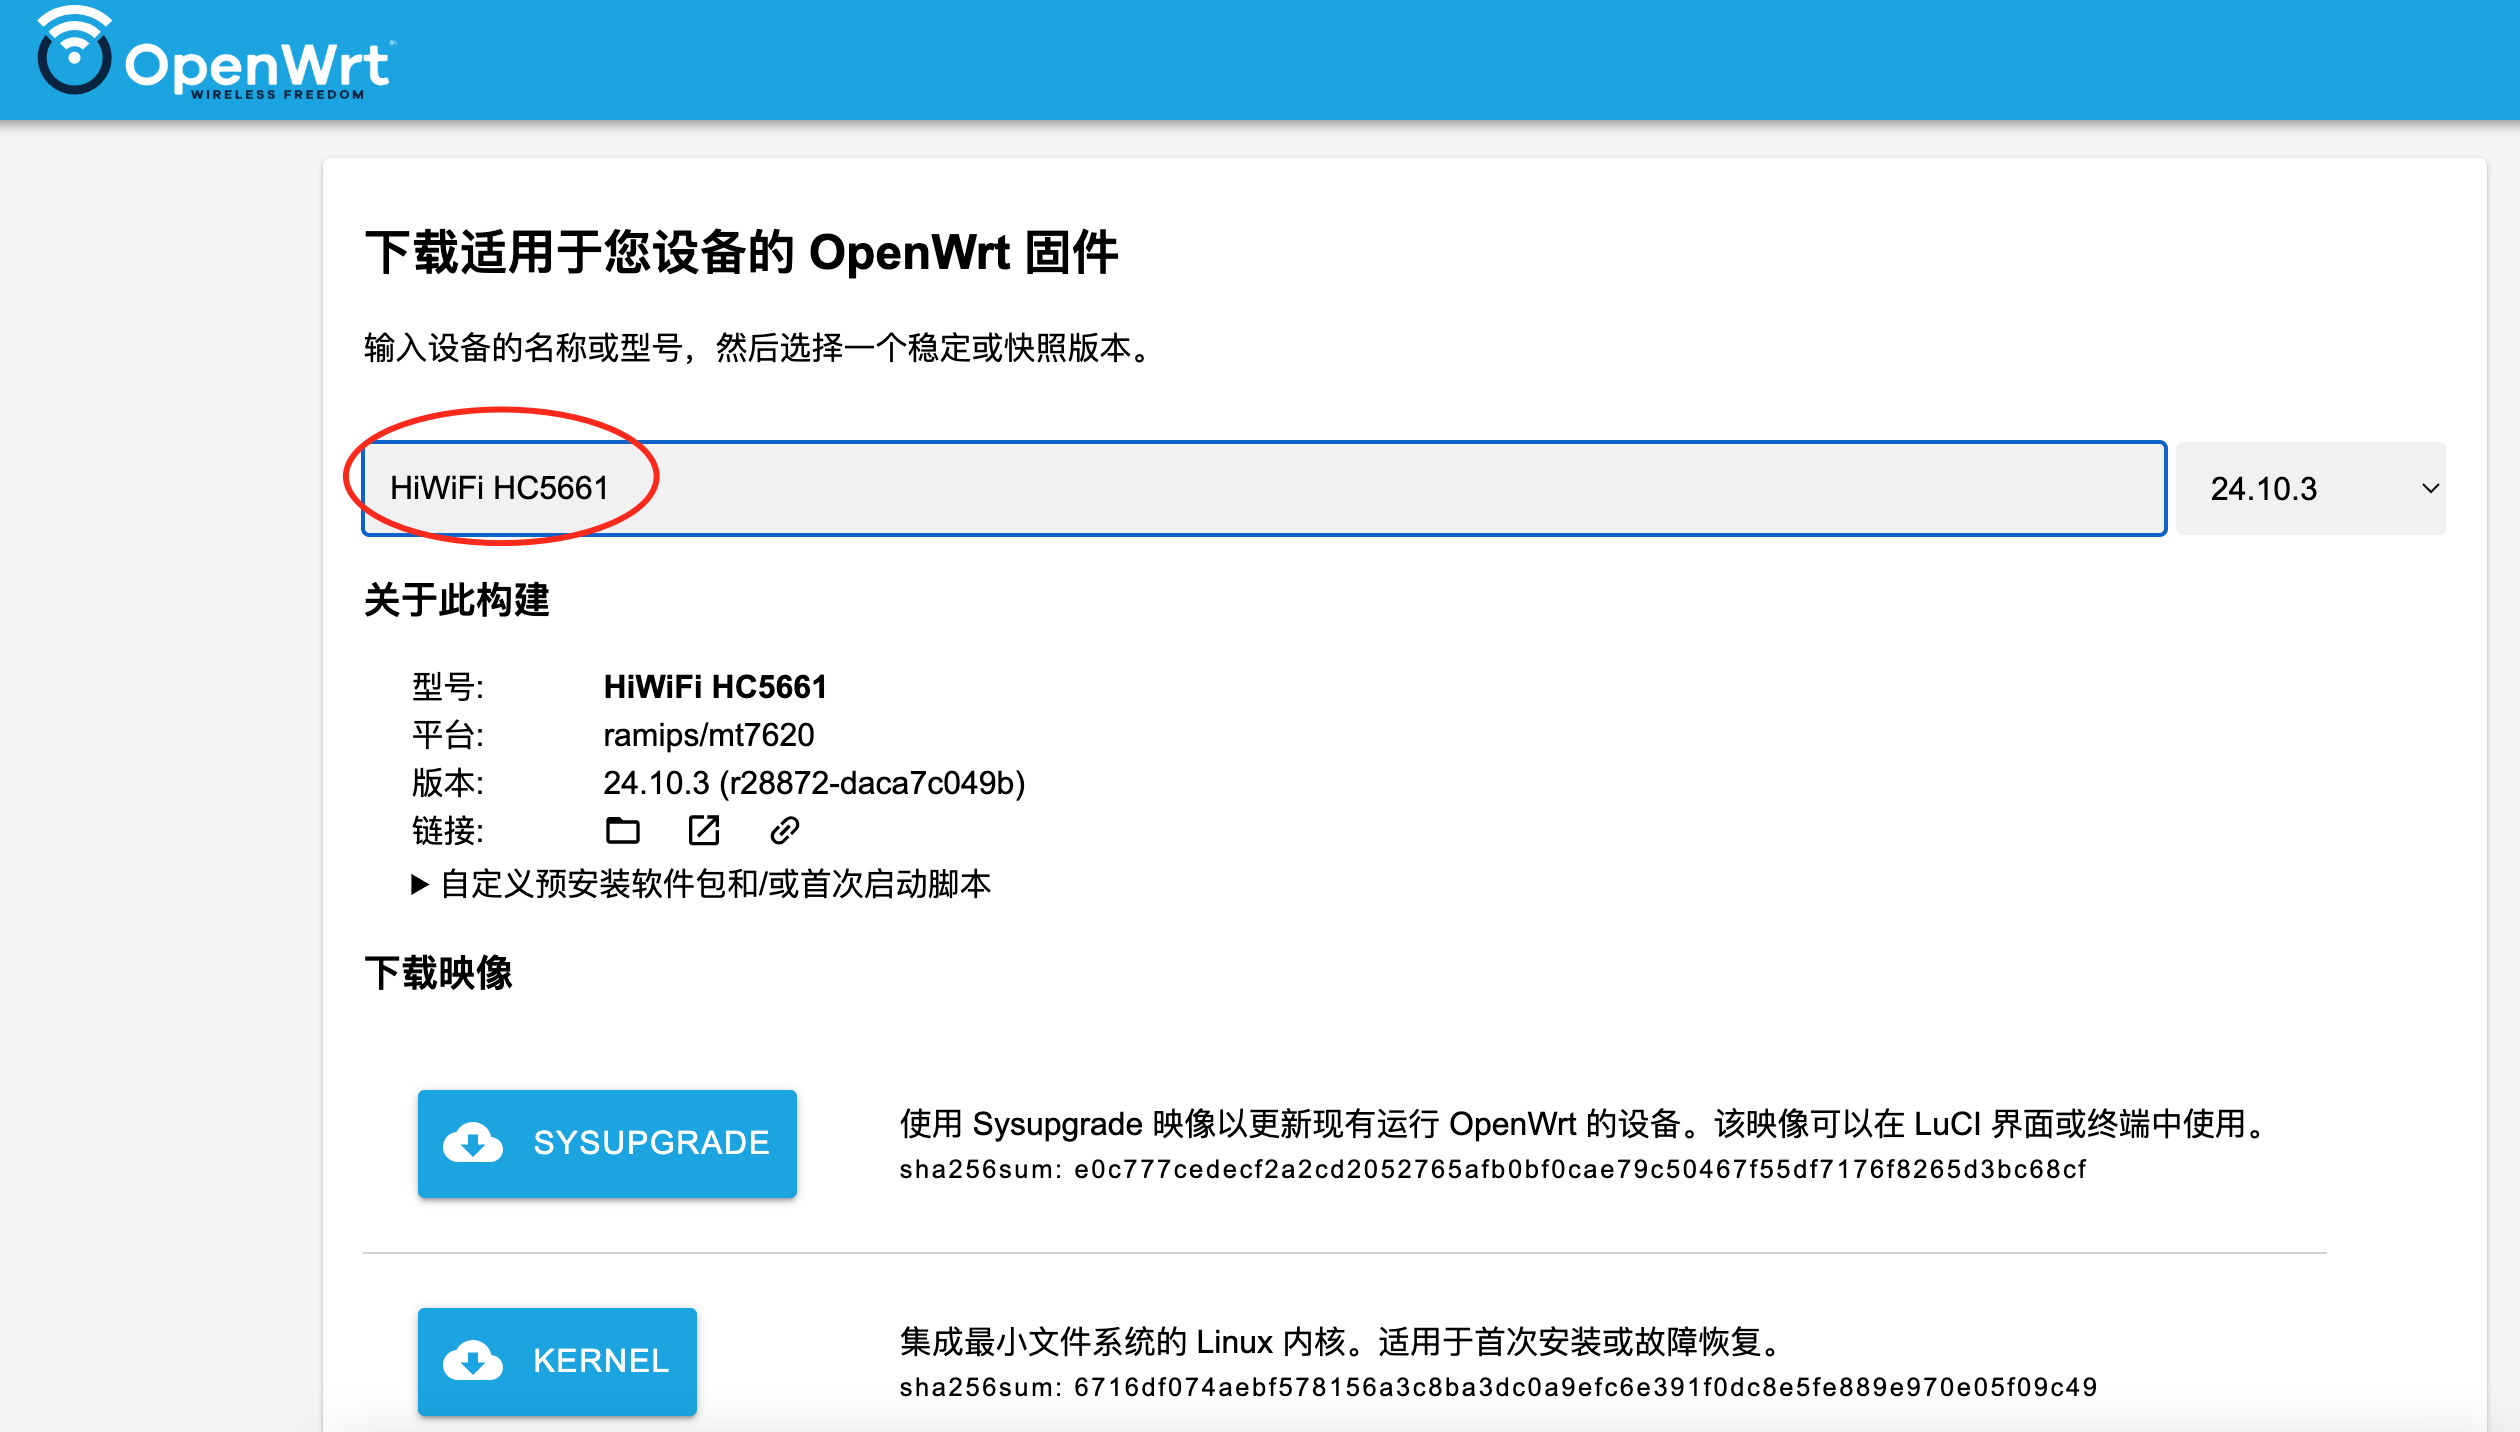The width and height of the screenshot is (2520, 1432).
Task: Click the 下载映像 section heading
Action: click(x=438, y=973)
